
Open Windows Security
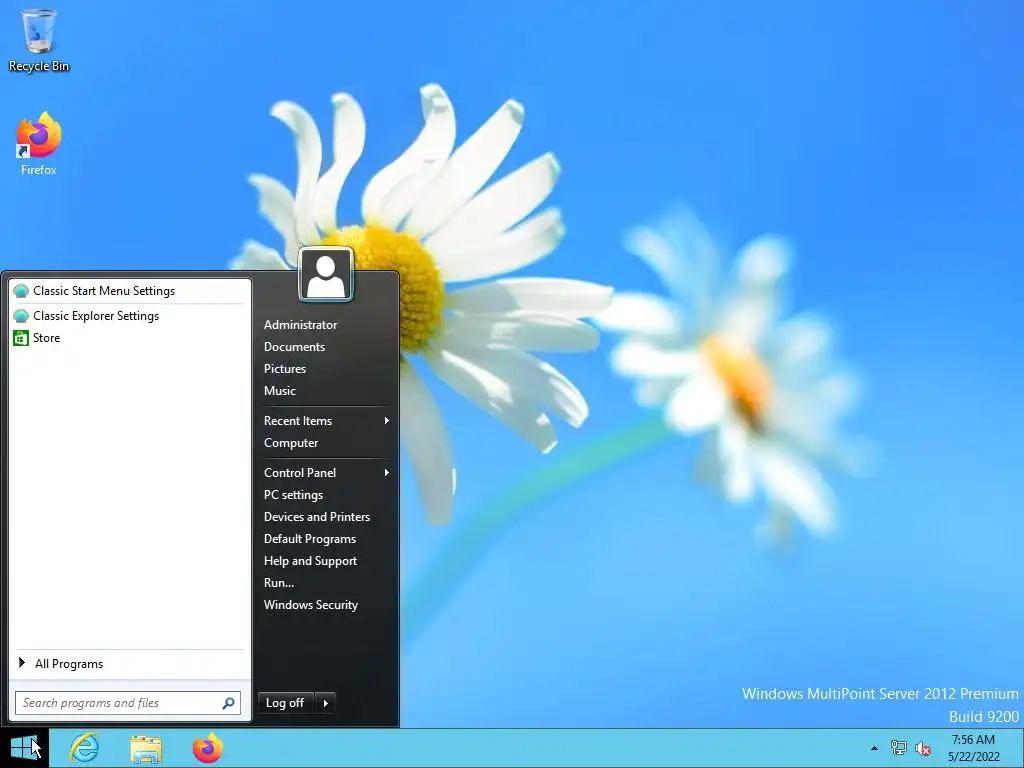311,605
